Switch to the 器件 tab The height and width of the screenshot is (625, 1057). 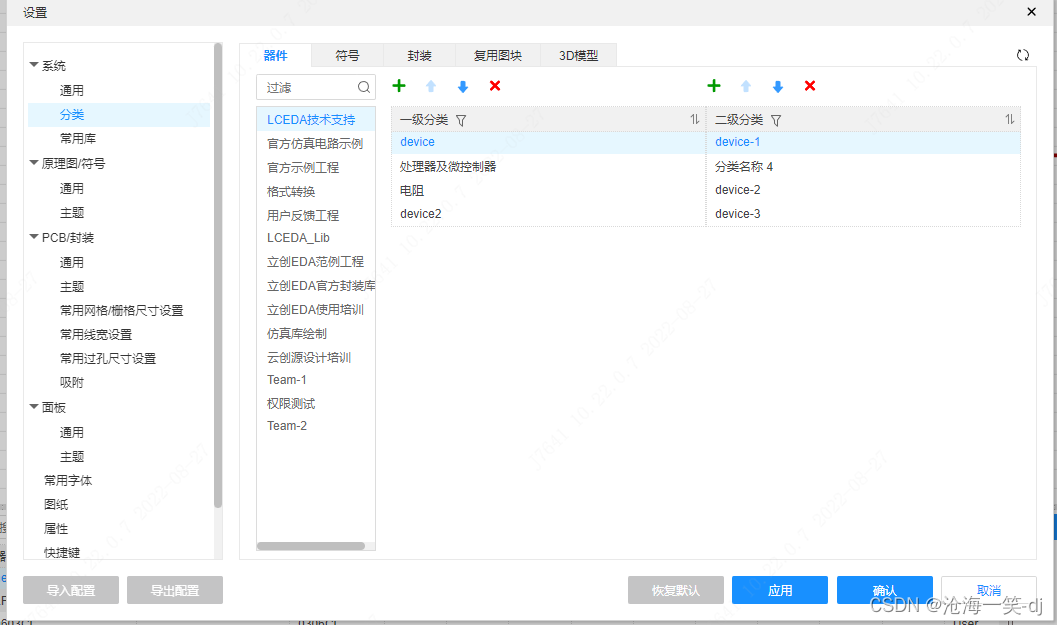coord(275,55)
